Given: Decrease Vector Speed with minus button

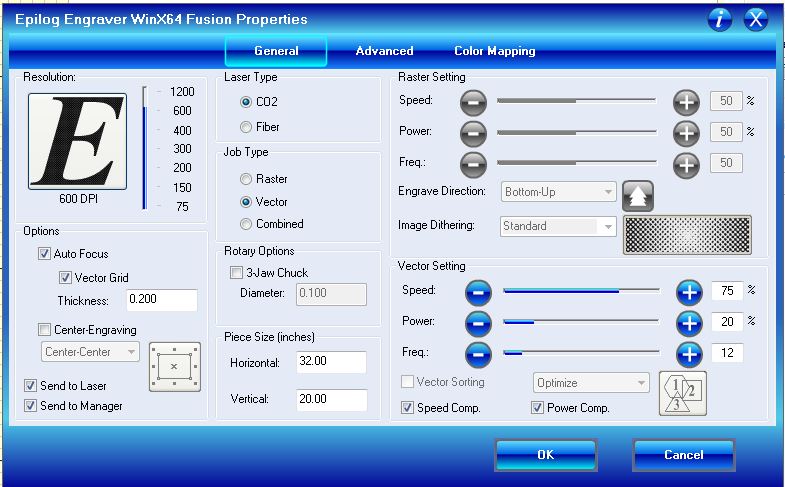Looking at the screenshot, I should coord(478,293).
